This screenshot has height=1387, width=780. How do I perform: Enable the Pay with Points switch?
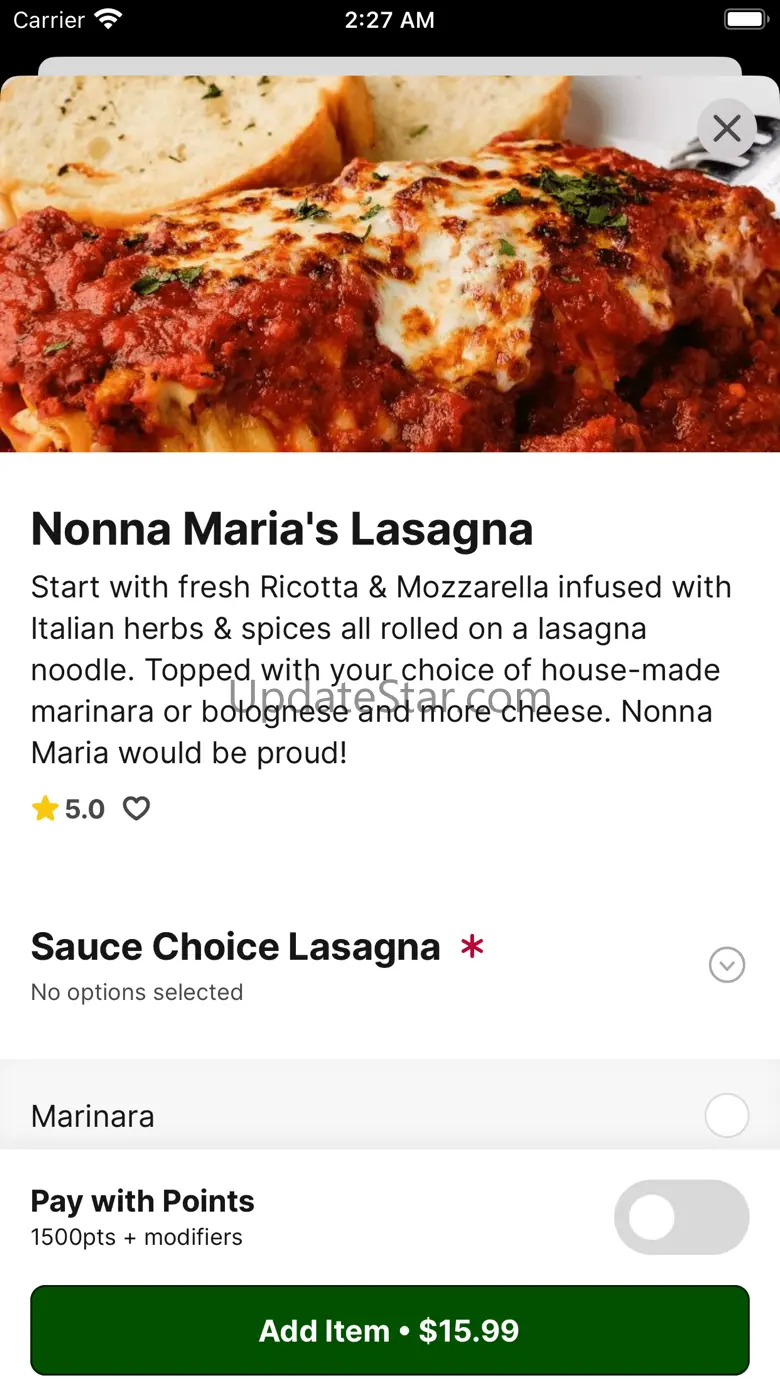681,1217
